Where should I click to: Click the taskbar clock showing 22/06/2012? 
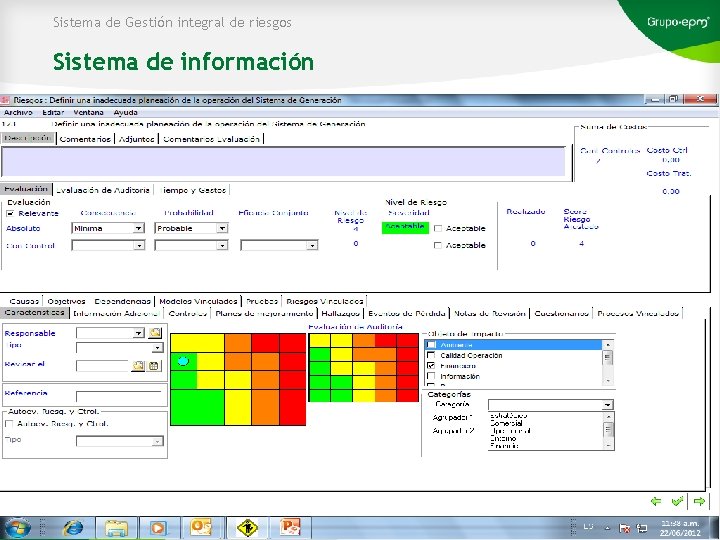(681, 528)
